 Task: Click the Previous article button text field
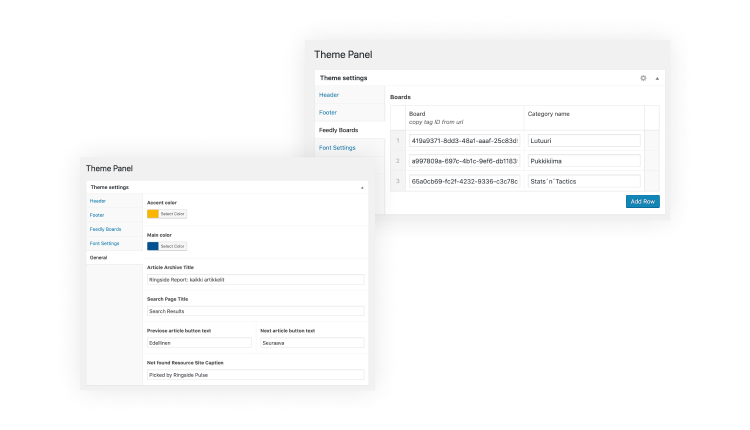[x=199, y=343]
